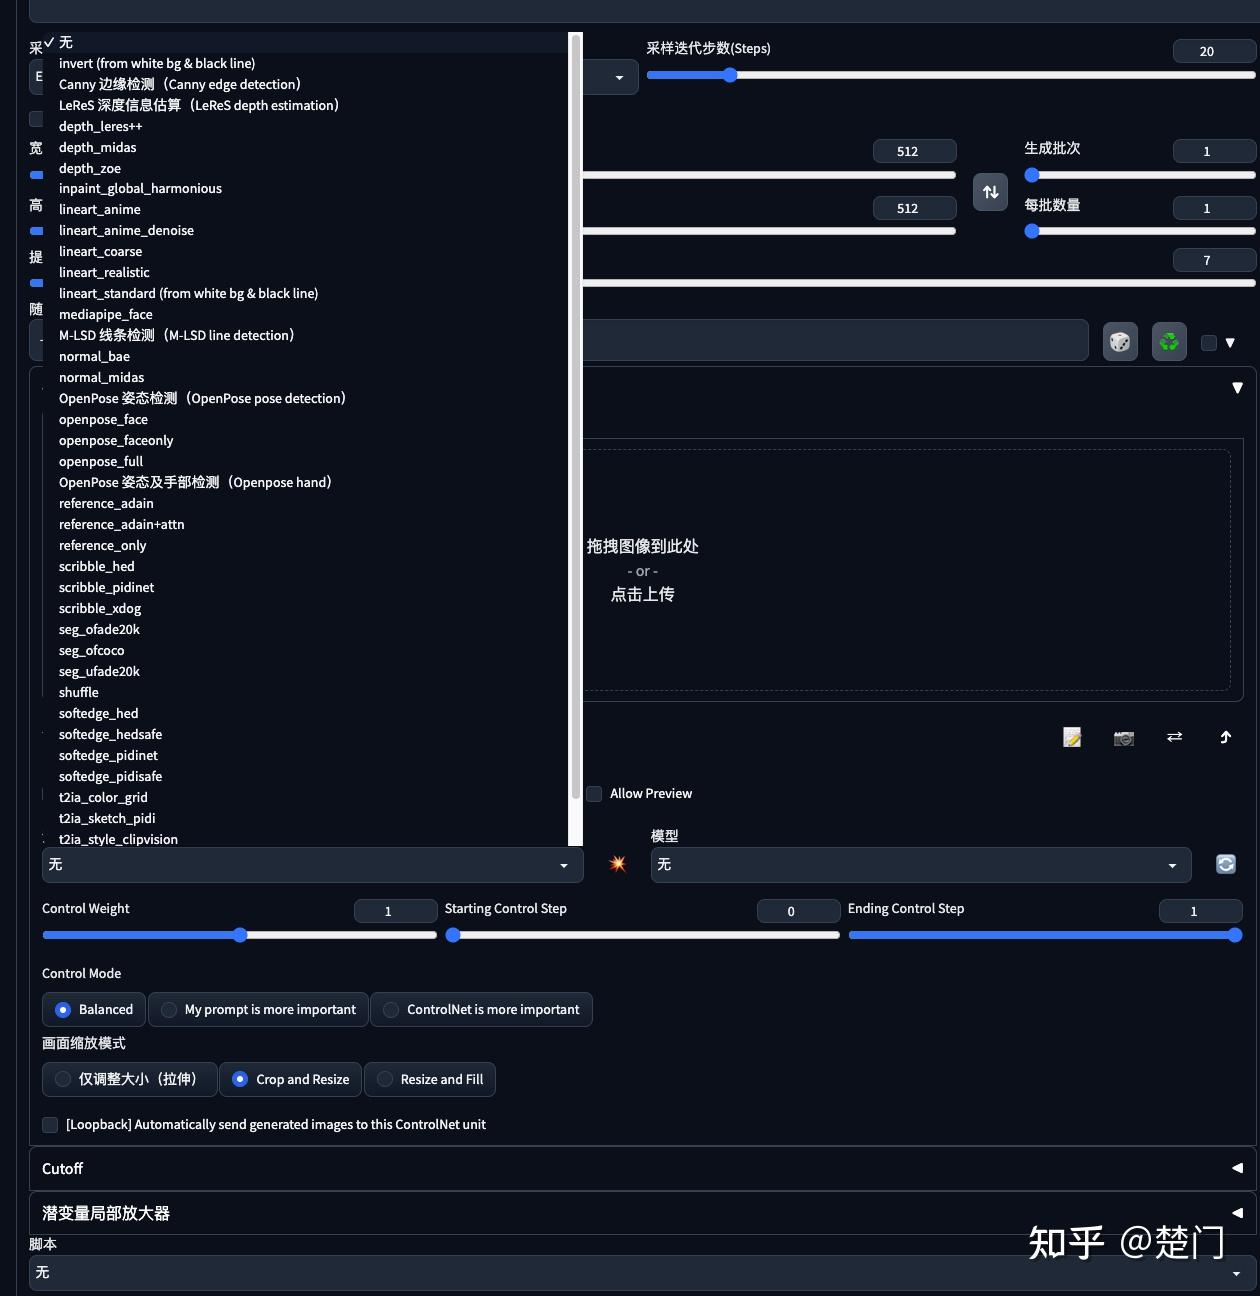Select Canny 边缘检测 from the list
This screenshot has width=1260, height=1296.
click(x=178, y=84)
